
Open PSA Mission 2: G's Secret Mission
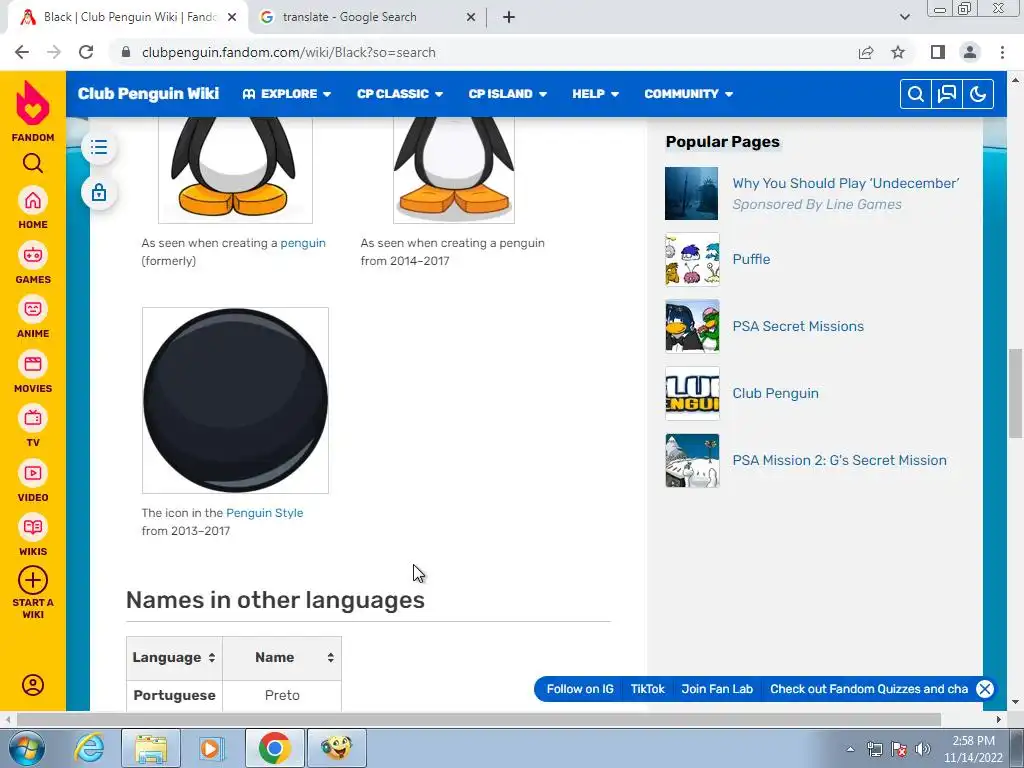pos(839,460)
